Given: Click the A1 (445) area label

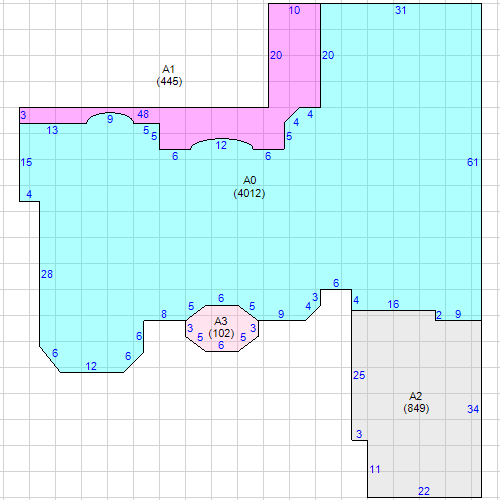Looking at the screenshot, I should pyautogui.click(x=169, y=75).
